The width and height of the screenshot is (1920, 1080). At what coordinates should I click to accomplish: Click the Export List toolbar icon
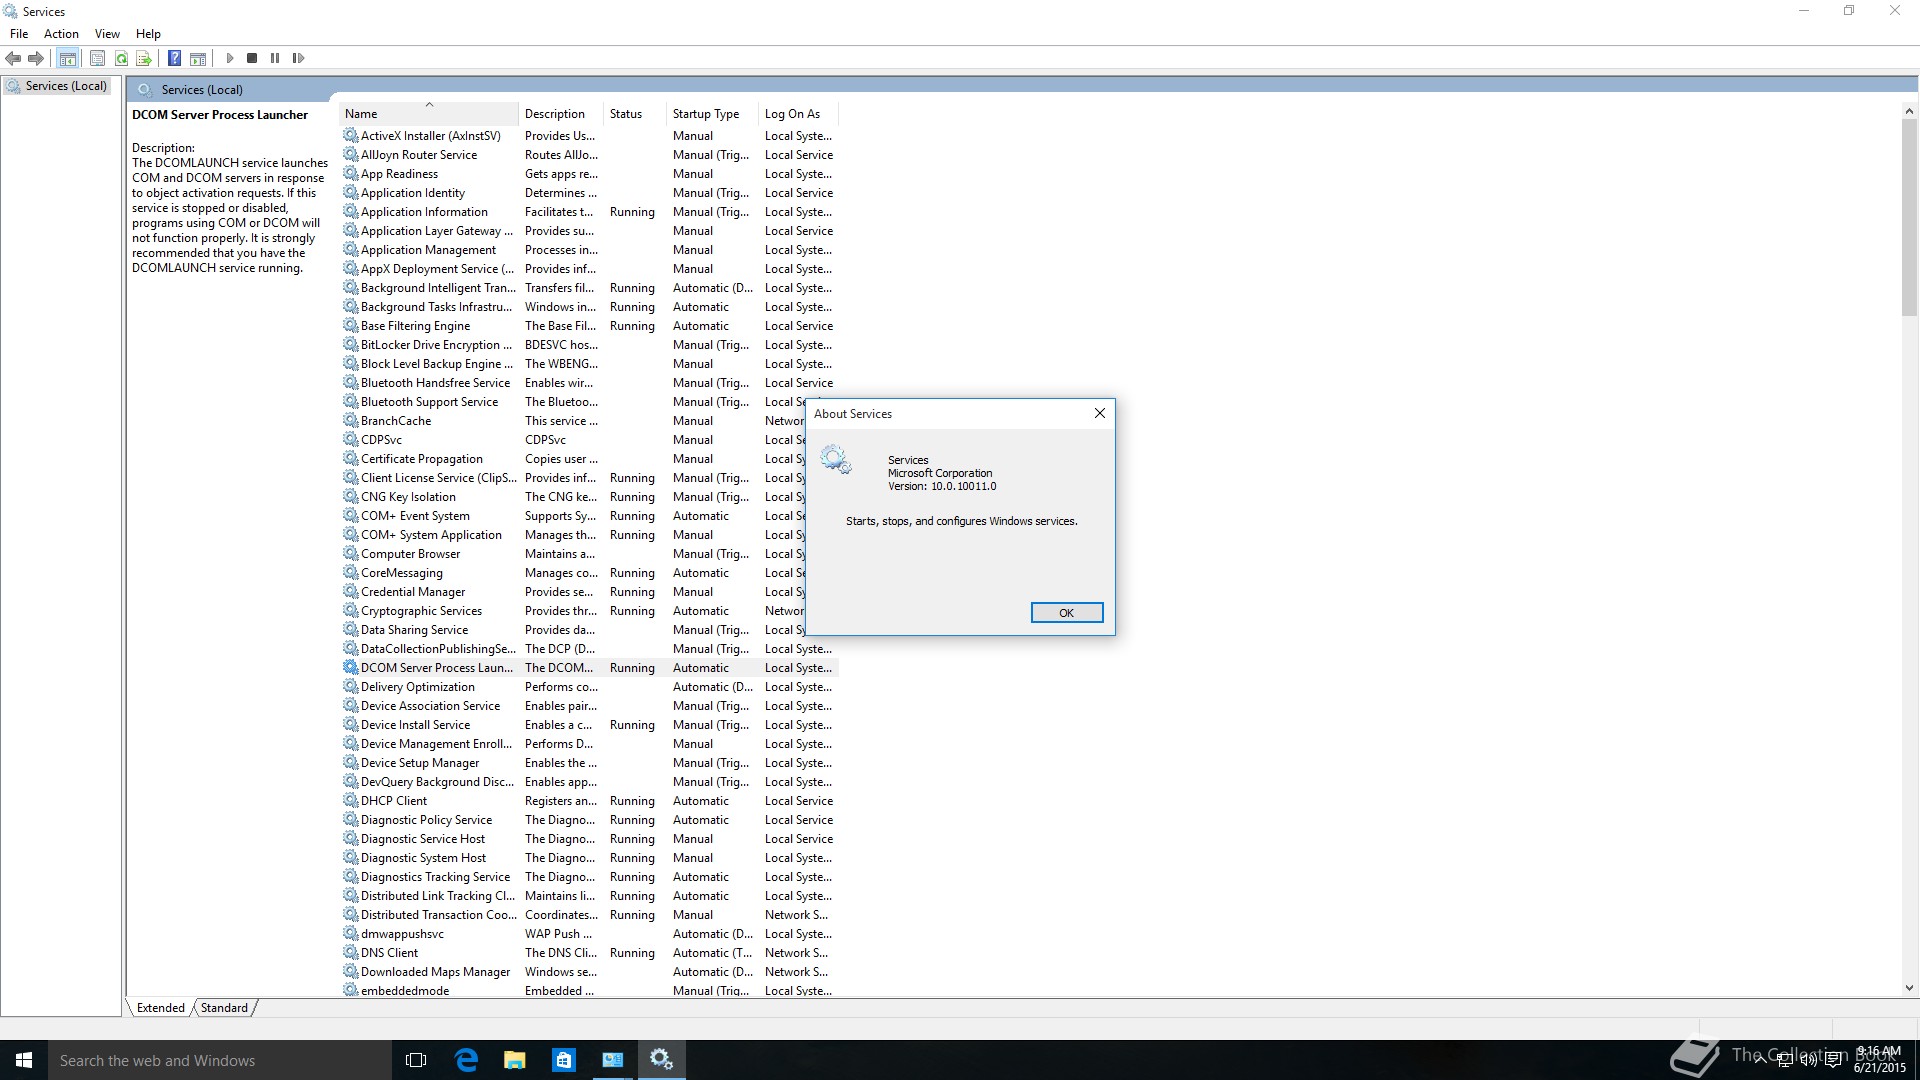(143, 58)
